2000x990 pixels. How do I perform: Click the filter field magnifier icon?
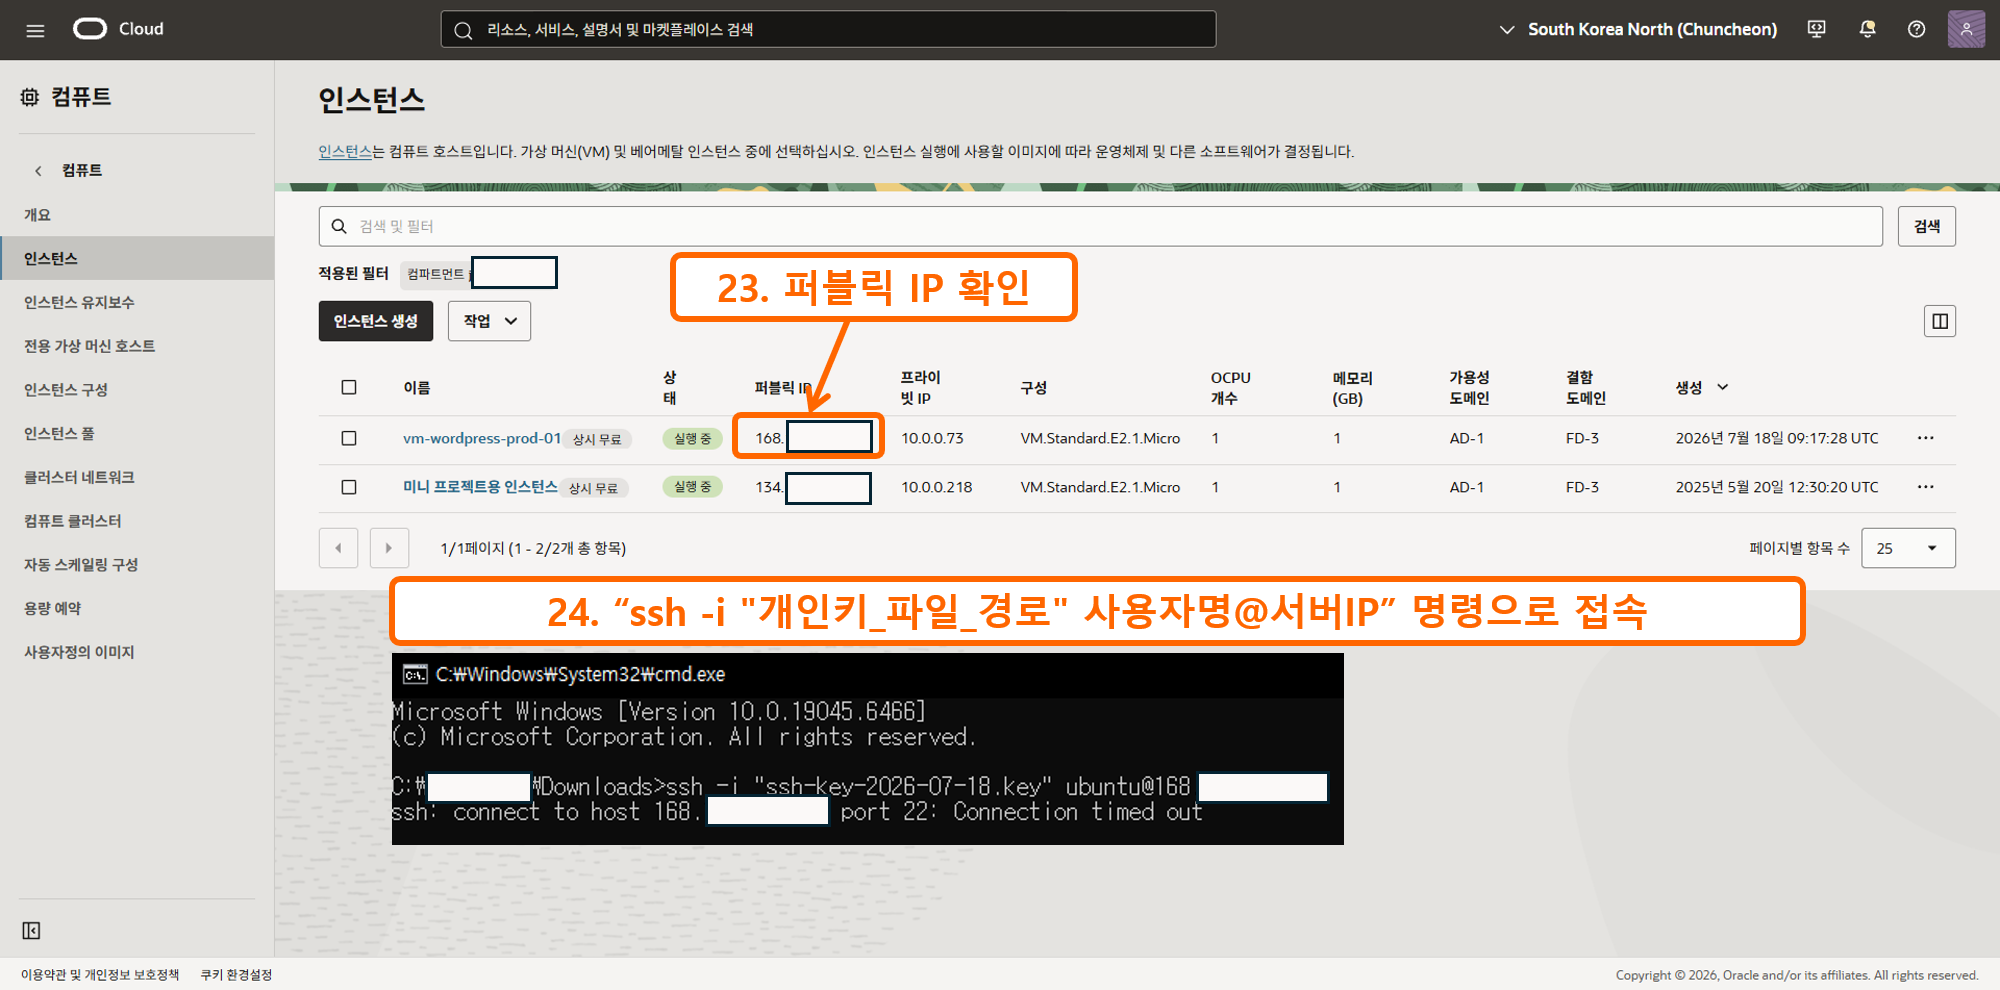(x=339, y=226)
